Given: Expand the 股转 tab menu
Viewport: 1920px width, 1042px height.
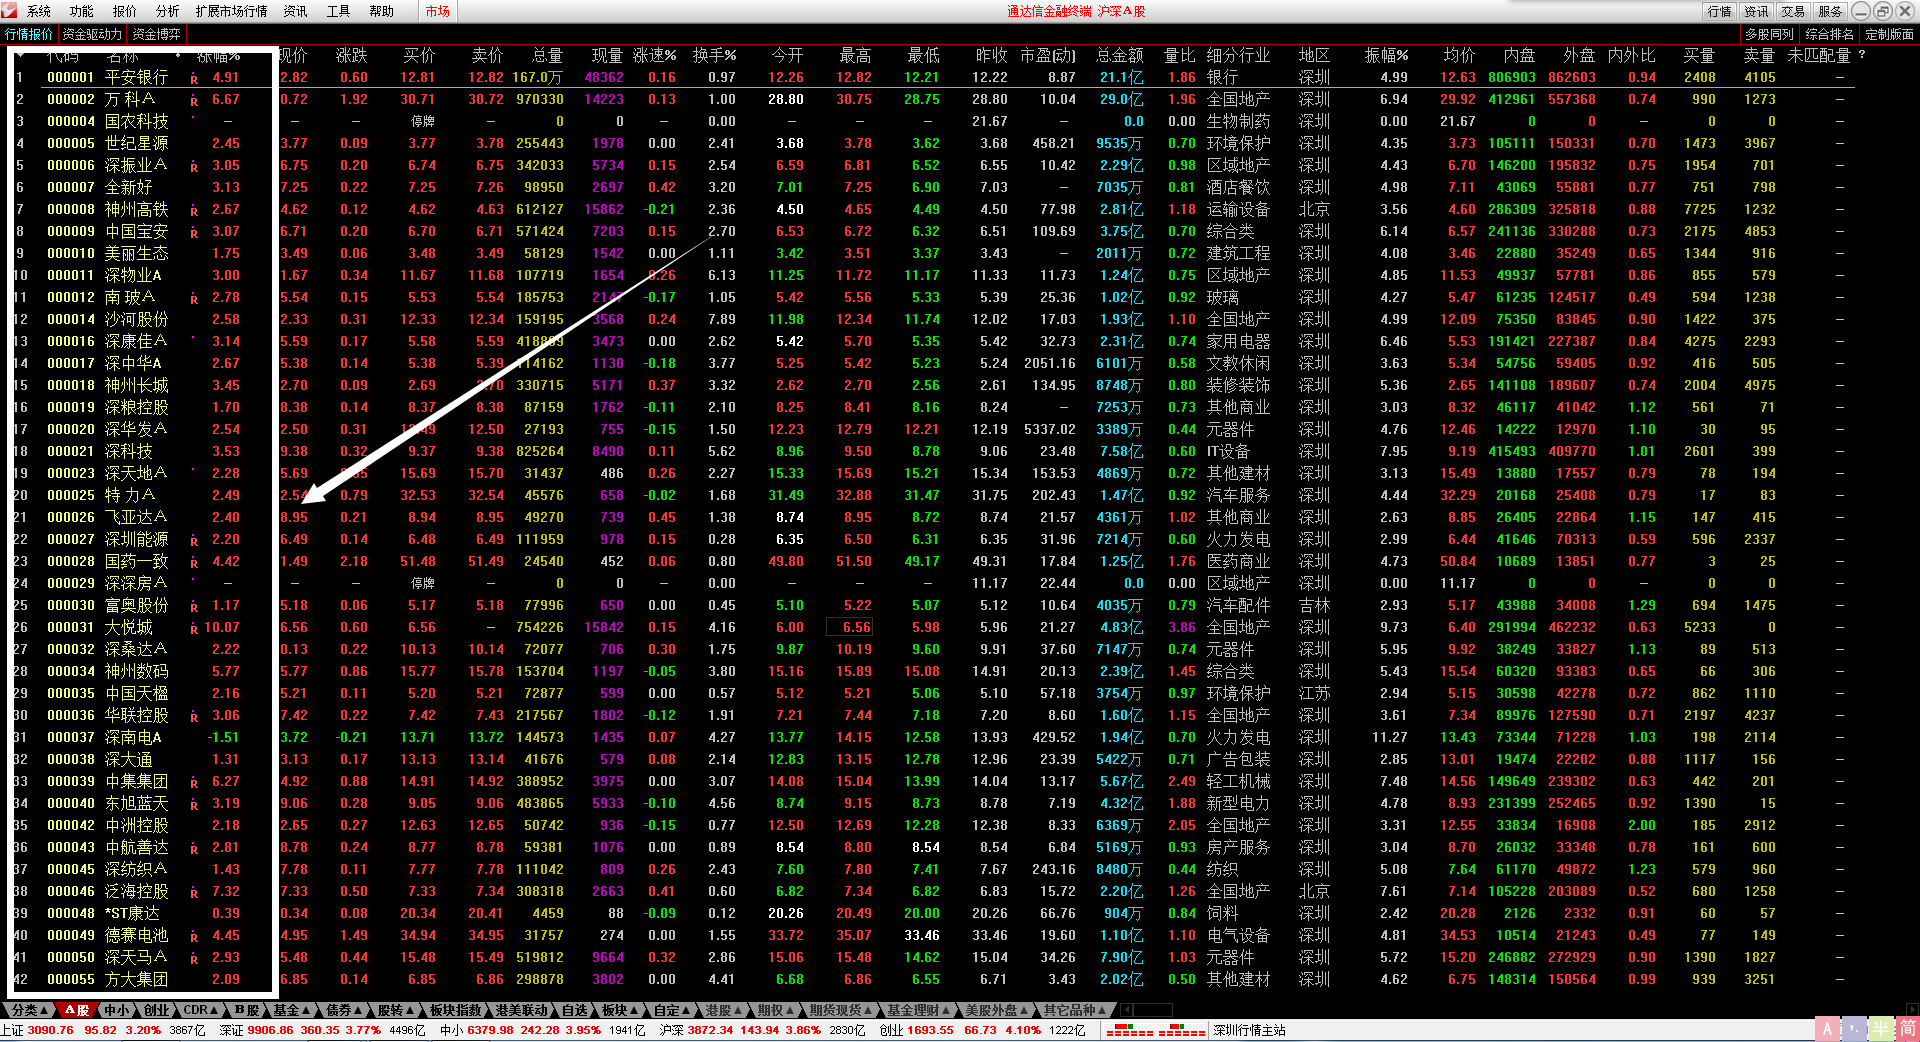Looking at the screenshot, I should [x=397, y=1010].
